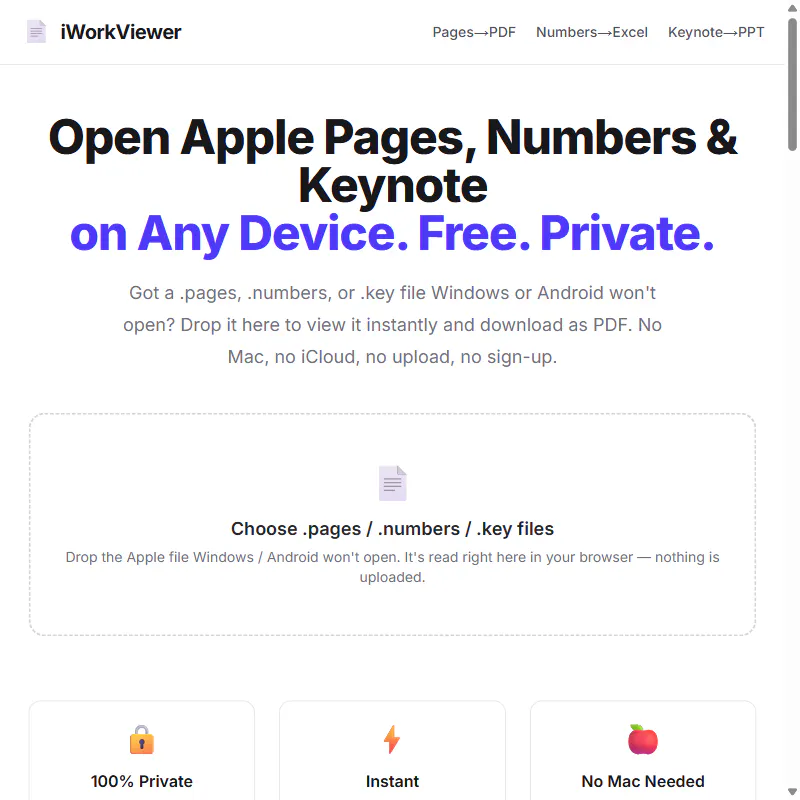Viewport: 800px width, 800px height.
Task: Click the document icon in the drop zone
Action: pyautogui.click(x=392, y=483)
